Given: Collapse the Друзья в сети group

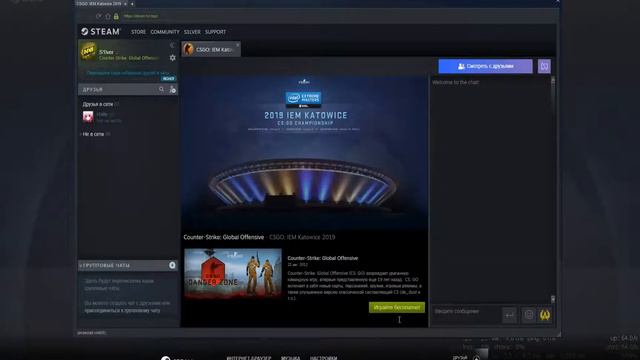Looking at the screenshot, I should coord(98,104).
